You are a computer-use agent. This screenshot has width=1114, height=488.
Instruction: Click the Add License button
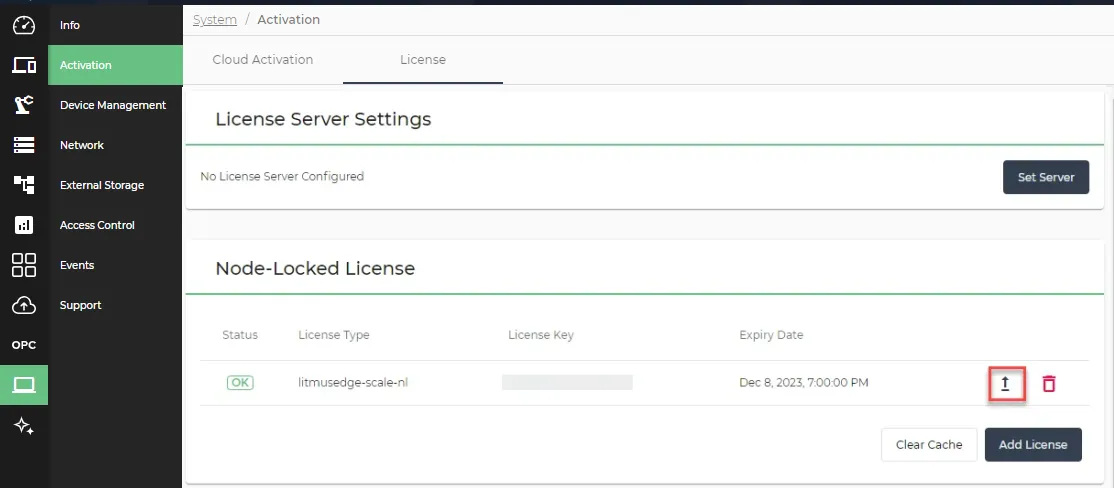[x=1033, y=445]
